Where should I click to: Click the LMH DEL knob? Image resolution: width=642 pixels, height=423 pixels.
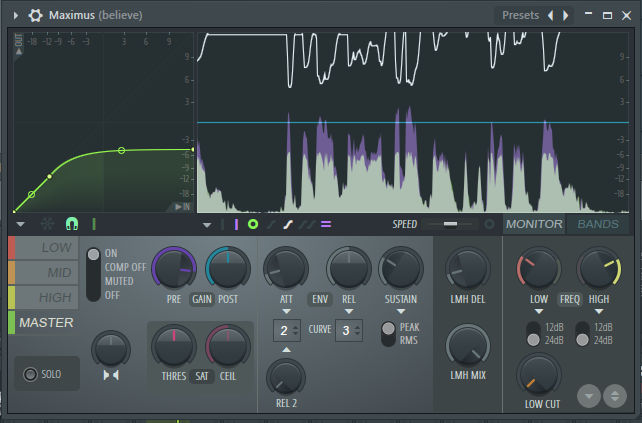pyautogui.click(x=468, y=268)
